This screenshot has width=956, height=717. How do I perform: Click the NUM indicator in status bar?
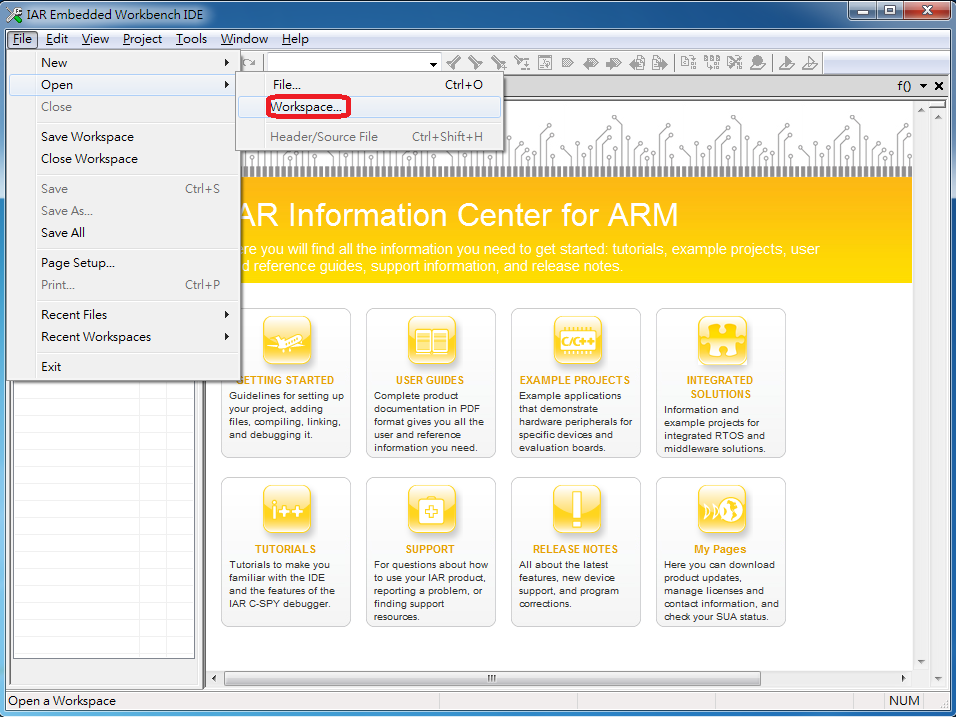(x=904, y=701)
